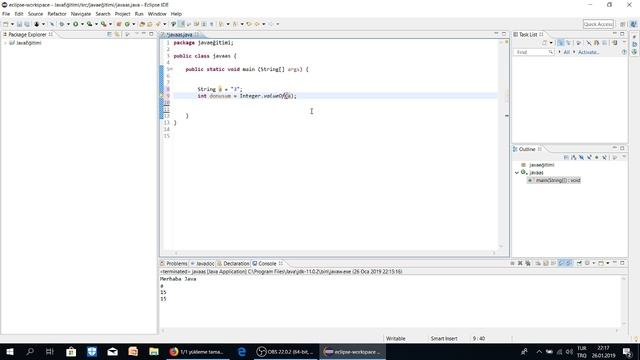640x360 pixels.
Task: Click the New file toolbar icon
Action: coord(5,24)
